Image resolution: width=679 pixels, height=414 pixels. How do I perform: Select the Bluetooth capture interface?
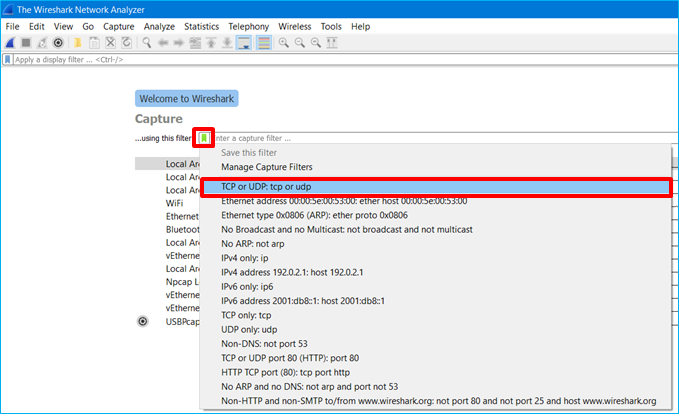[x=182, y=230]
